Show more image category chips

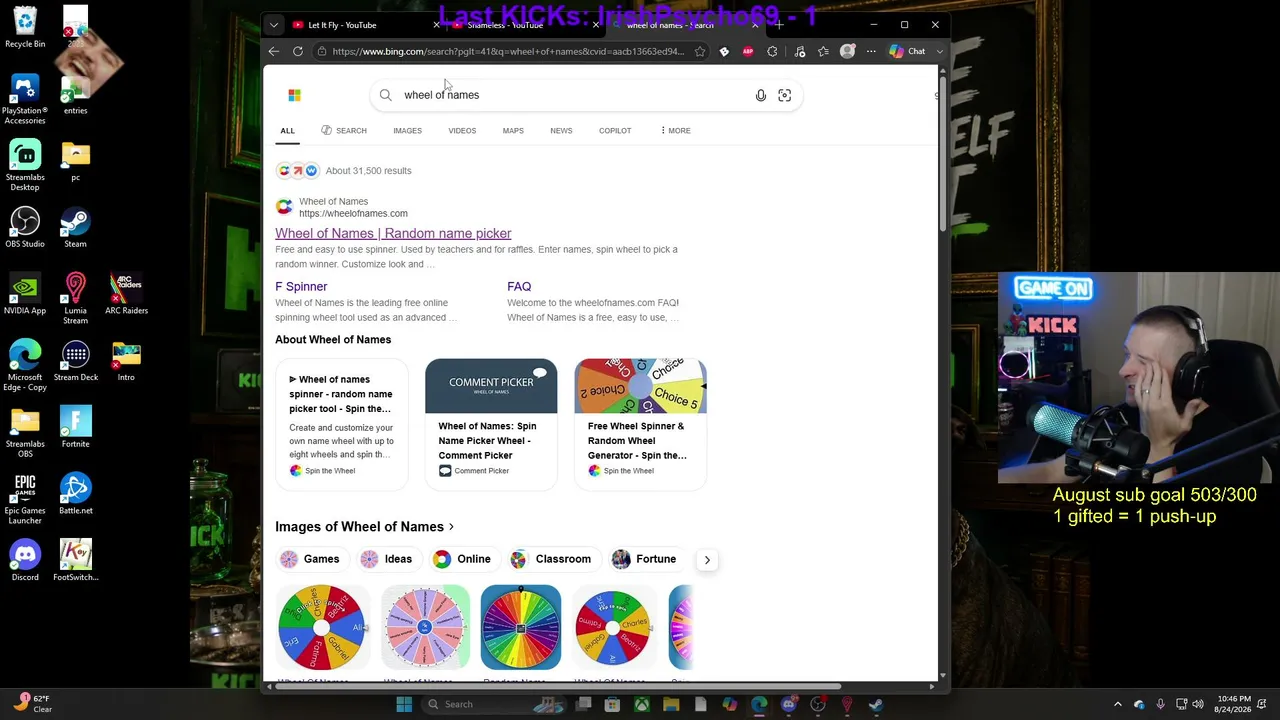tap(707, 560)
